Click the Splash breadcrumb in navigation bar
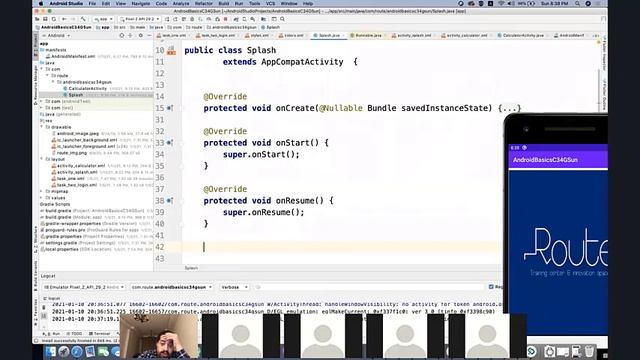This screenshot has height=360, width=640. (x=270, y=27)
